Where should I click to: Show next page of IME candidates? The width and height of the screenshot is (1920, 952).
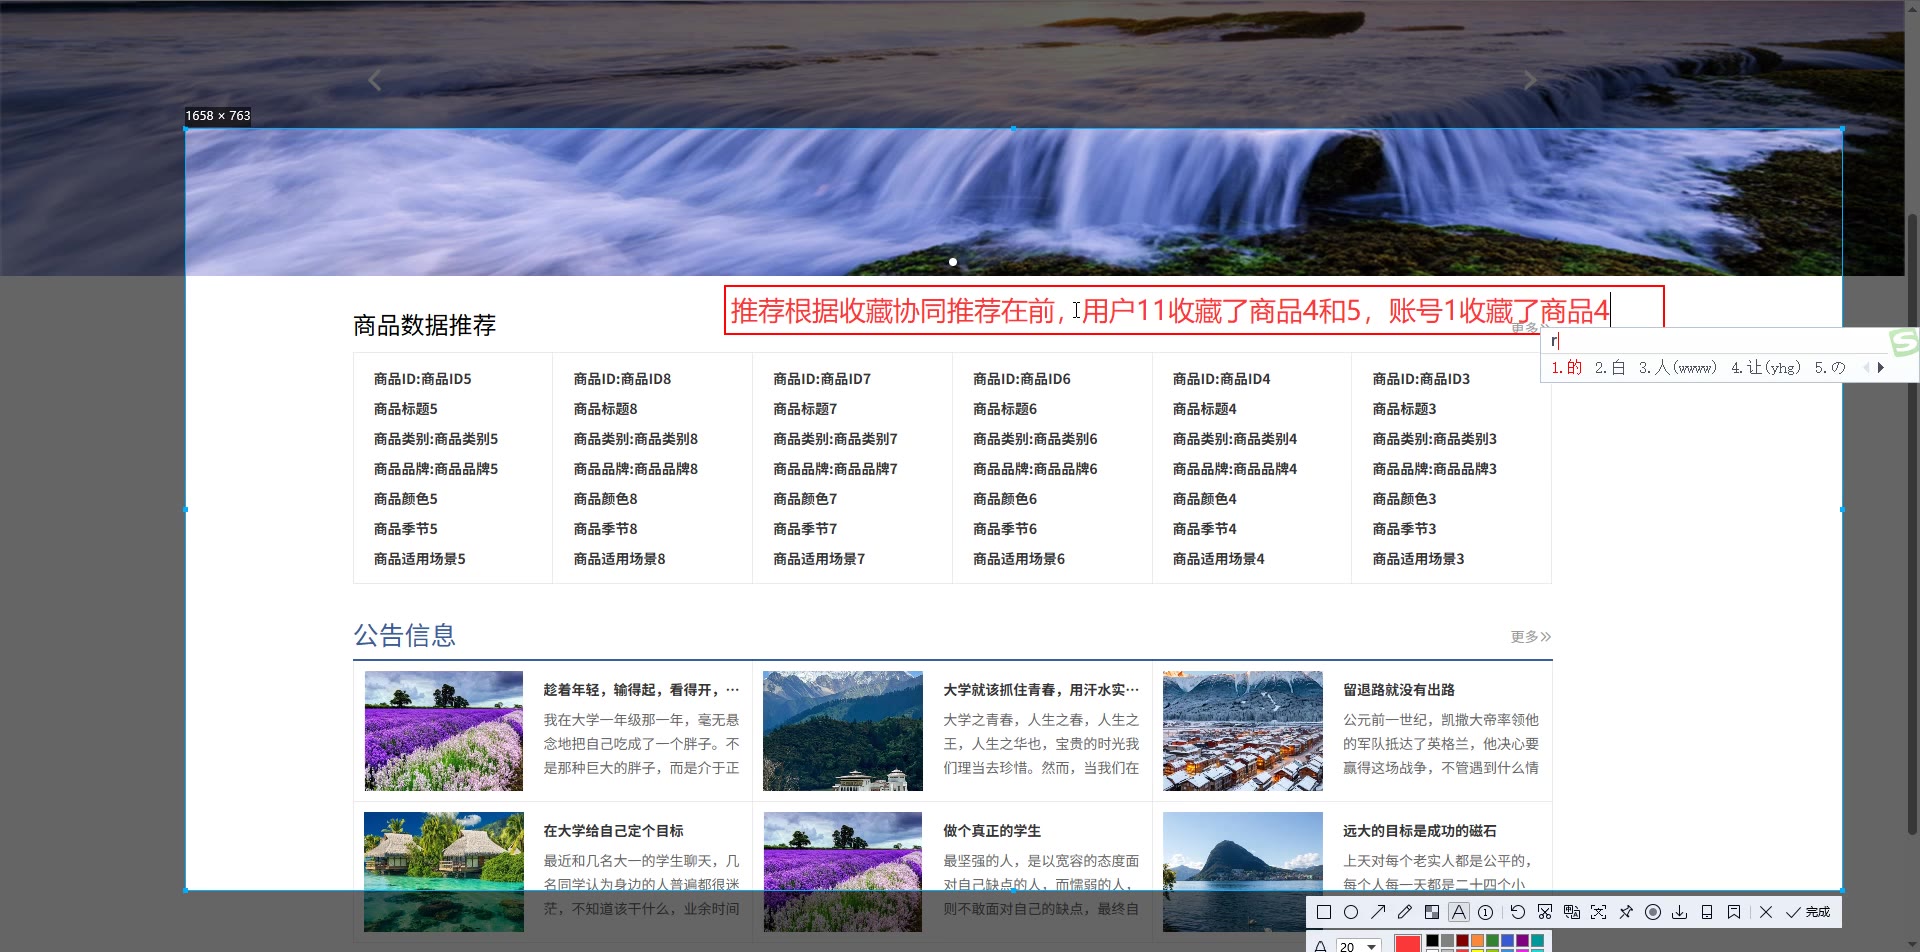[x=1881, y=367]
